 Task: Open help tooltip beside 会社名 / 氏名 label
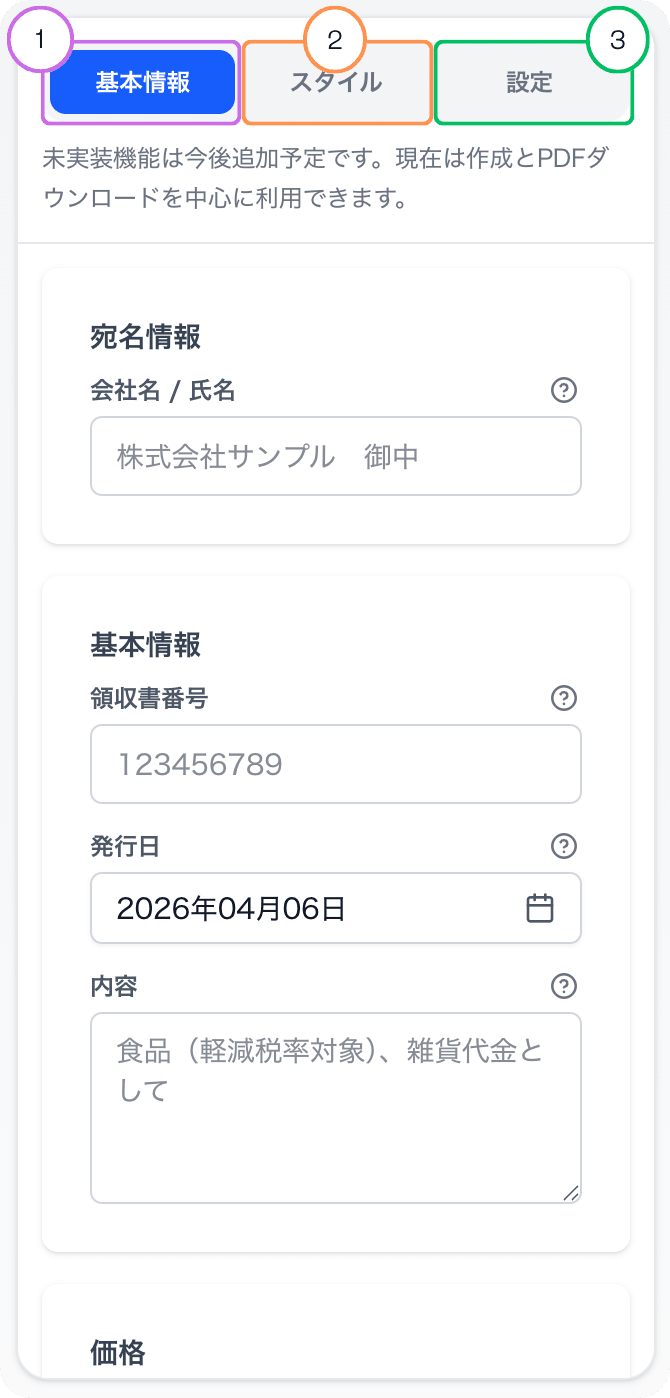point(563,391)
